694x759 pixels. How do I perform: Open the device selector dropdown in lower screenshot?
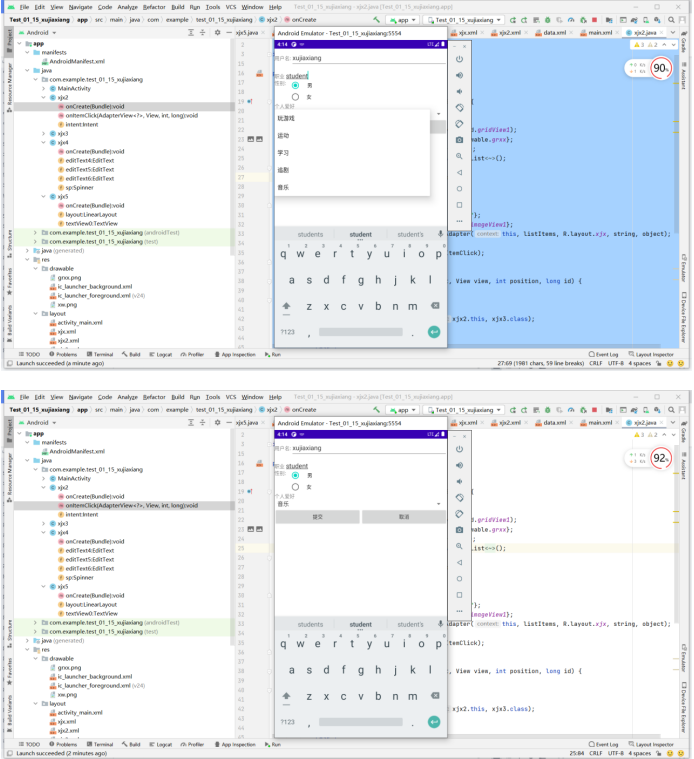pos(464,410)
